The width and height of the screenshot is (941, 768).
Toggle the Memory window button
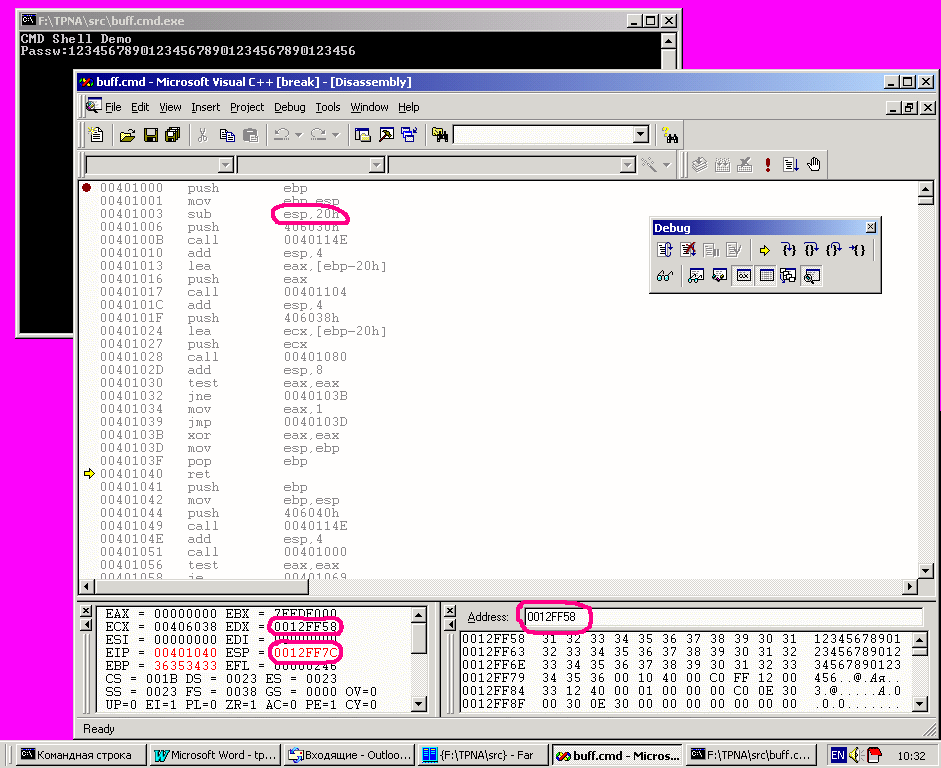766,276
